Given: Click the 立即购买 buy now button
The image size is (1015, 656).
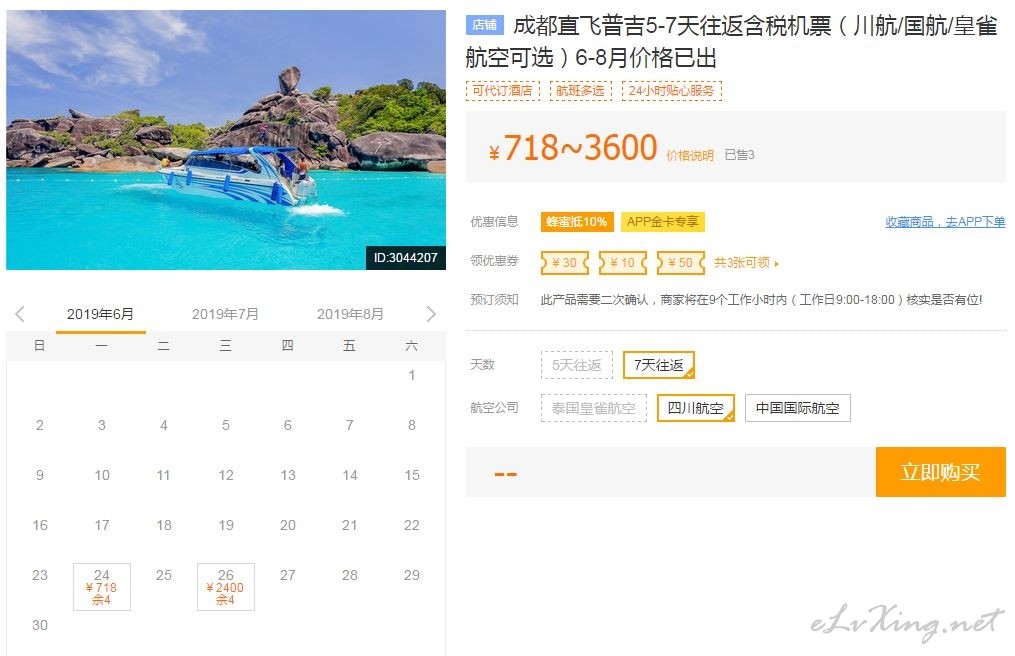Looking at the screenshot, I should tap(941, 472).
